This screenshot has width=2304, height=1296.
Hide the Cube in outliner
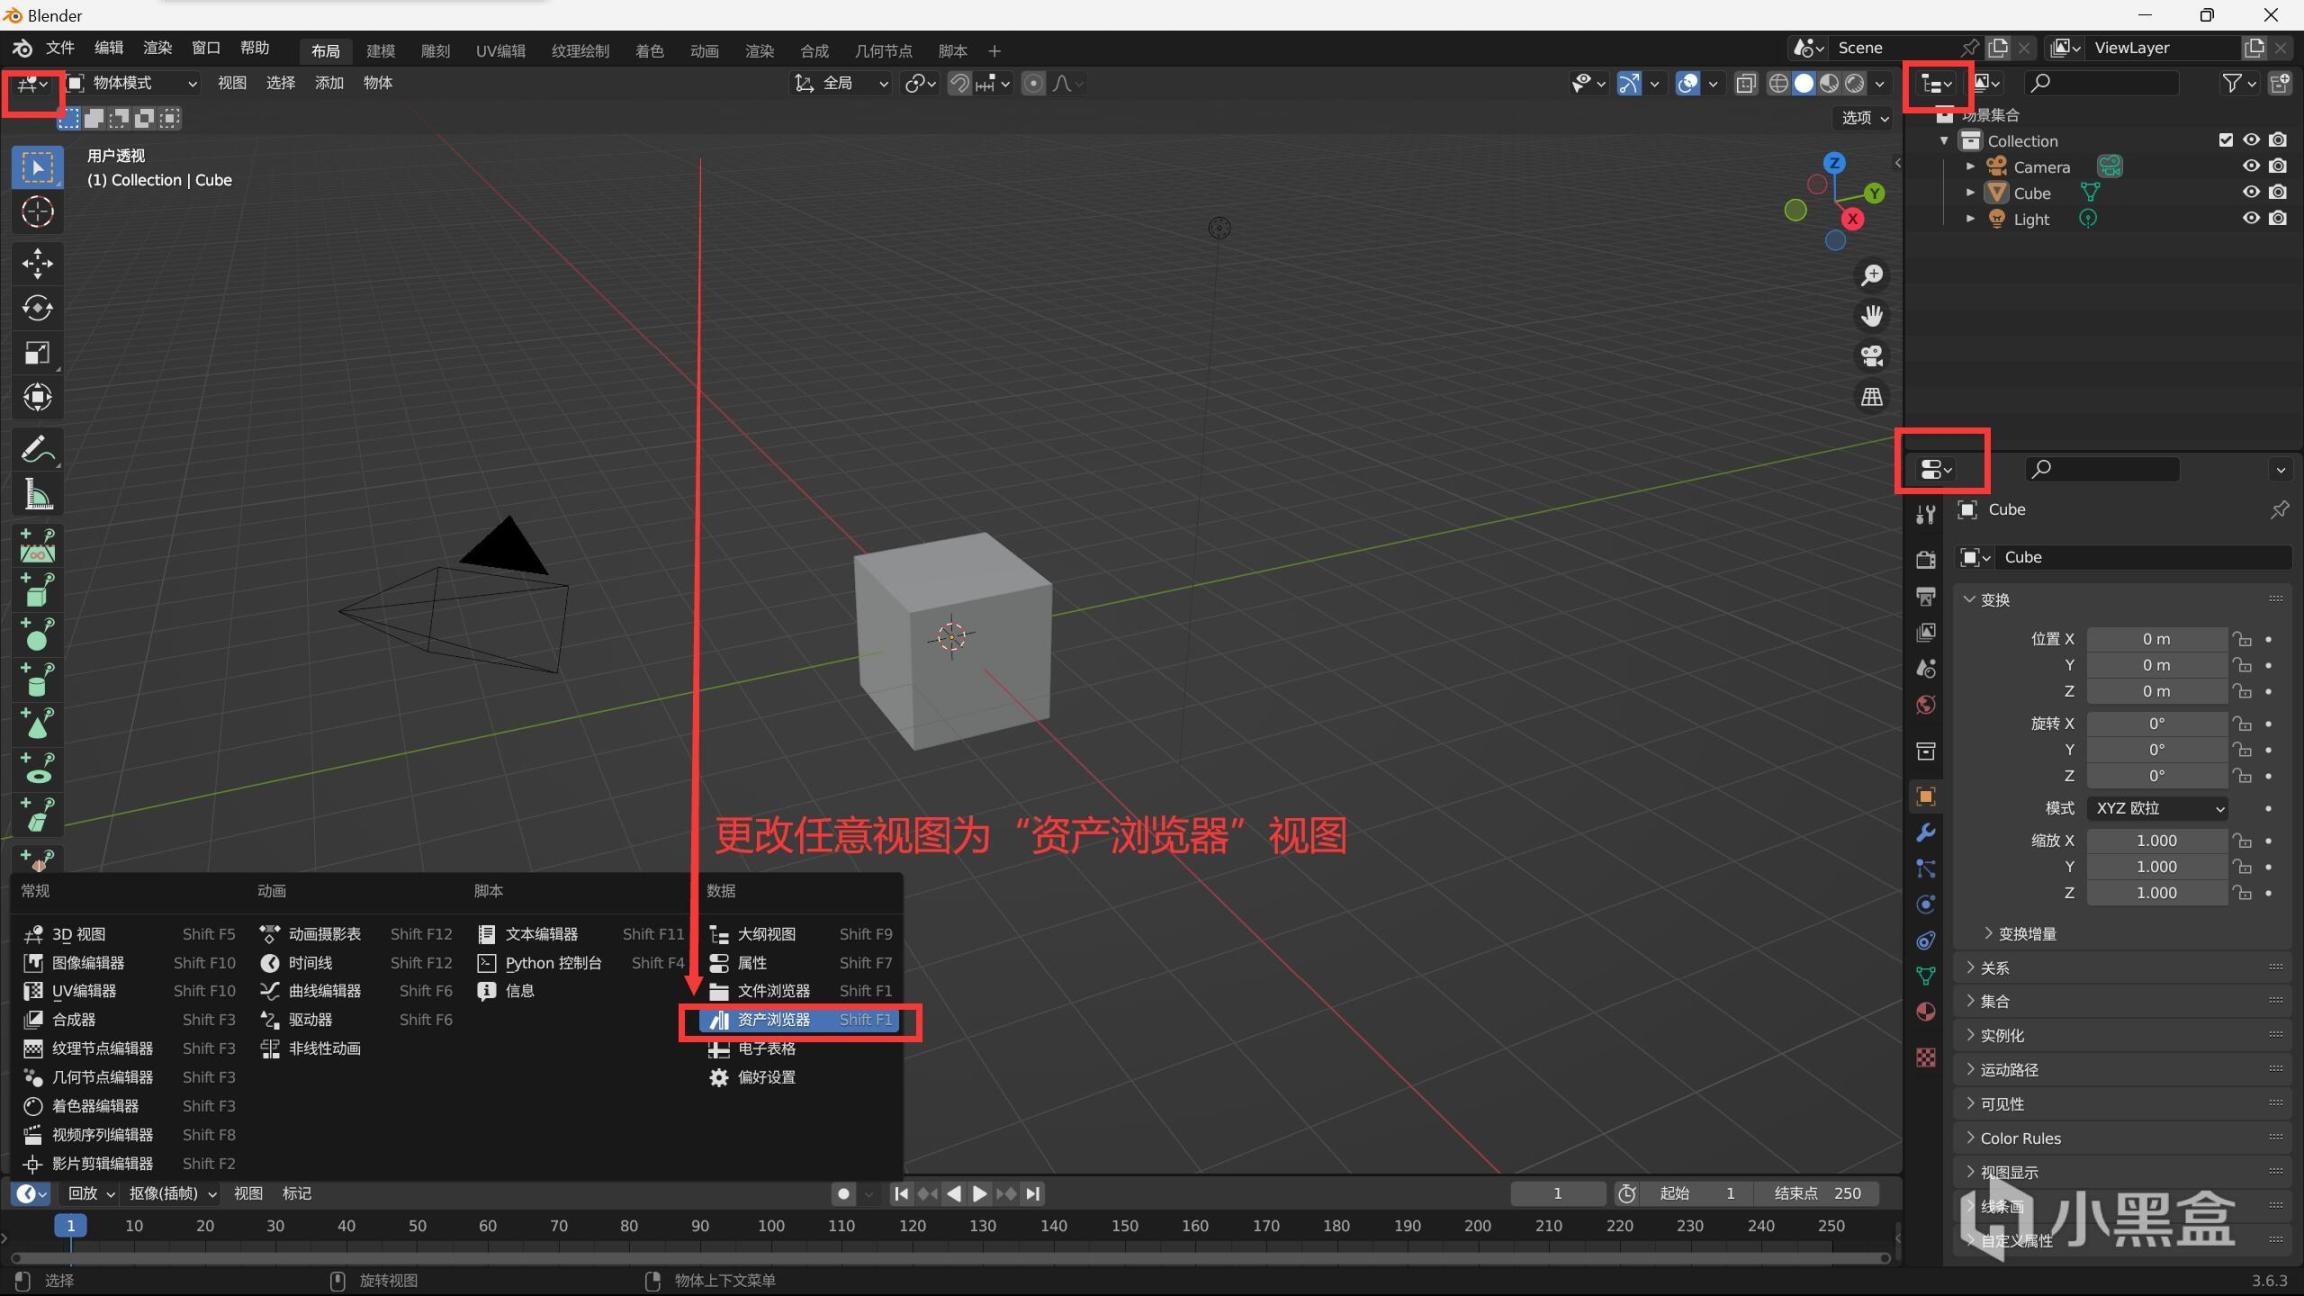[2250, 192]
